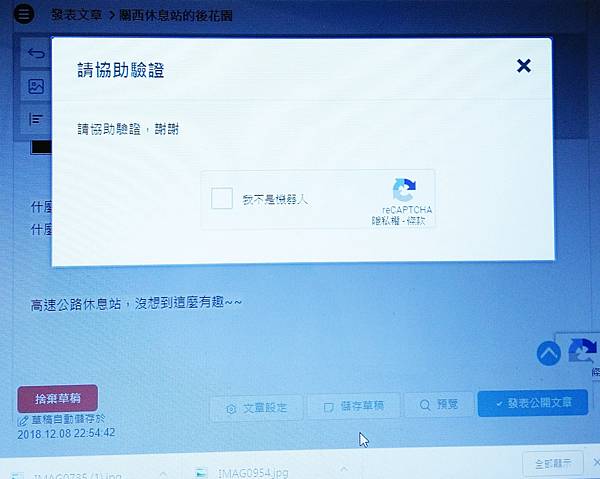Expand the IMAG0954.jpg download chevron
The height and width of the screenshot is (479, 600).
point(344,470)
